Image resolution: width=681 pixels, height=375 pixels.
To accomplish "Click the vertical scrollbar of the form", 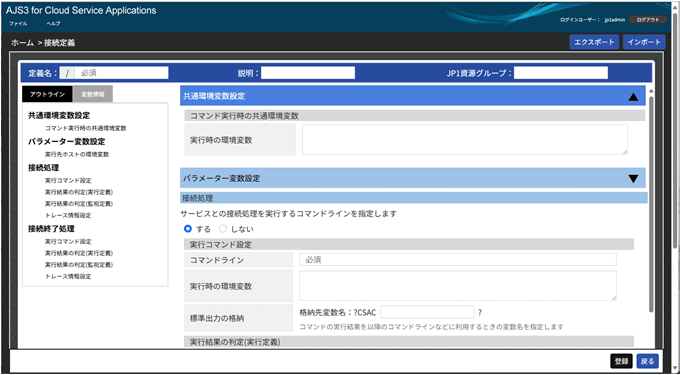I will 651,204.
